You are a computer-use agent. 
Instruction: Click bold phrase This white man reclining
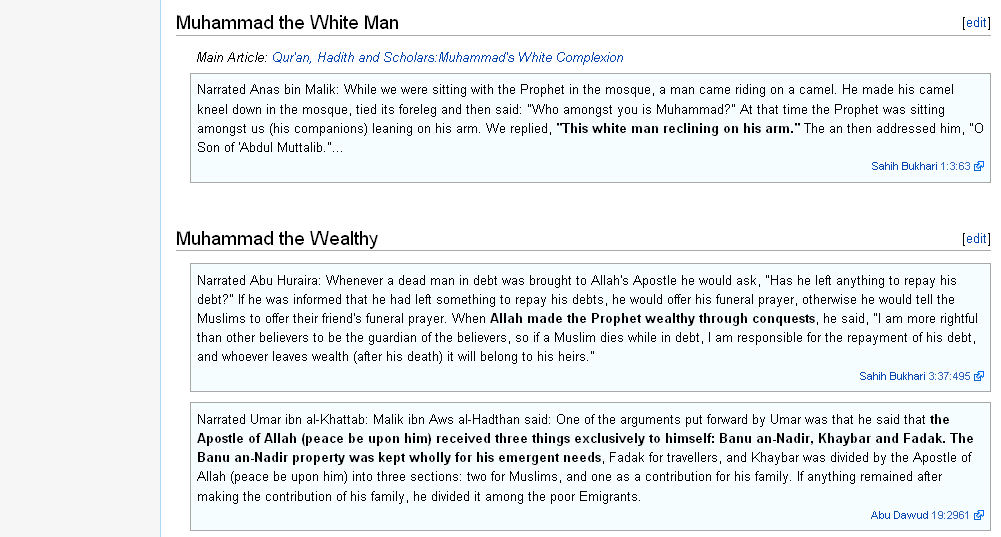(678, 128)
